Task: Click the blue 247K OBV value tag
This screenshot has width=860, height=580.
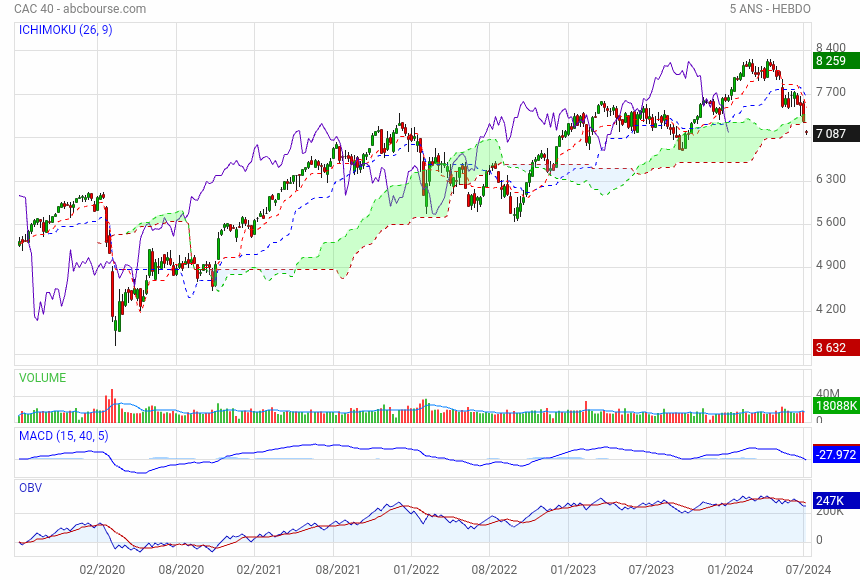Action: 833,499
